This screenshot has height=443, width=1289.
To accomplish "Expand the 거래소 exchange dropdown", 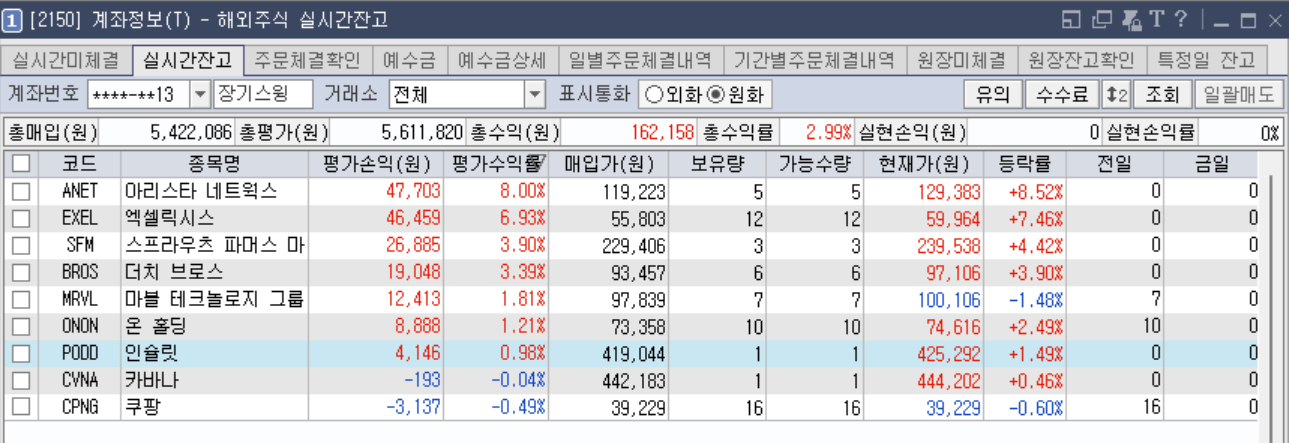I will (535, 95).
